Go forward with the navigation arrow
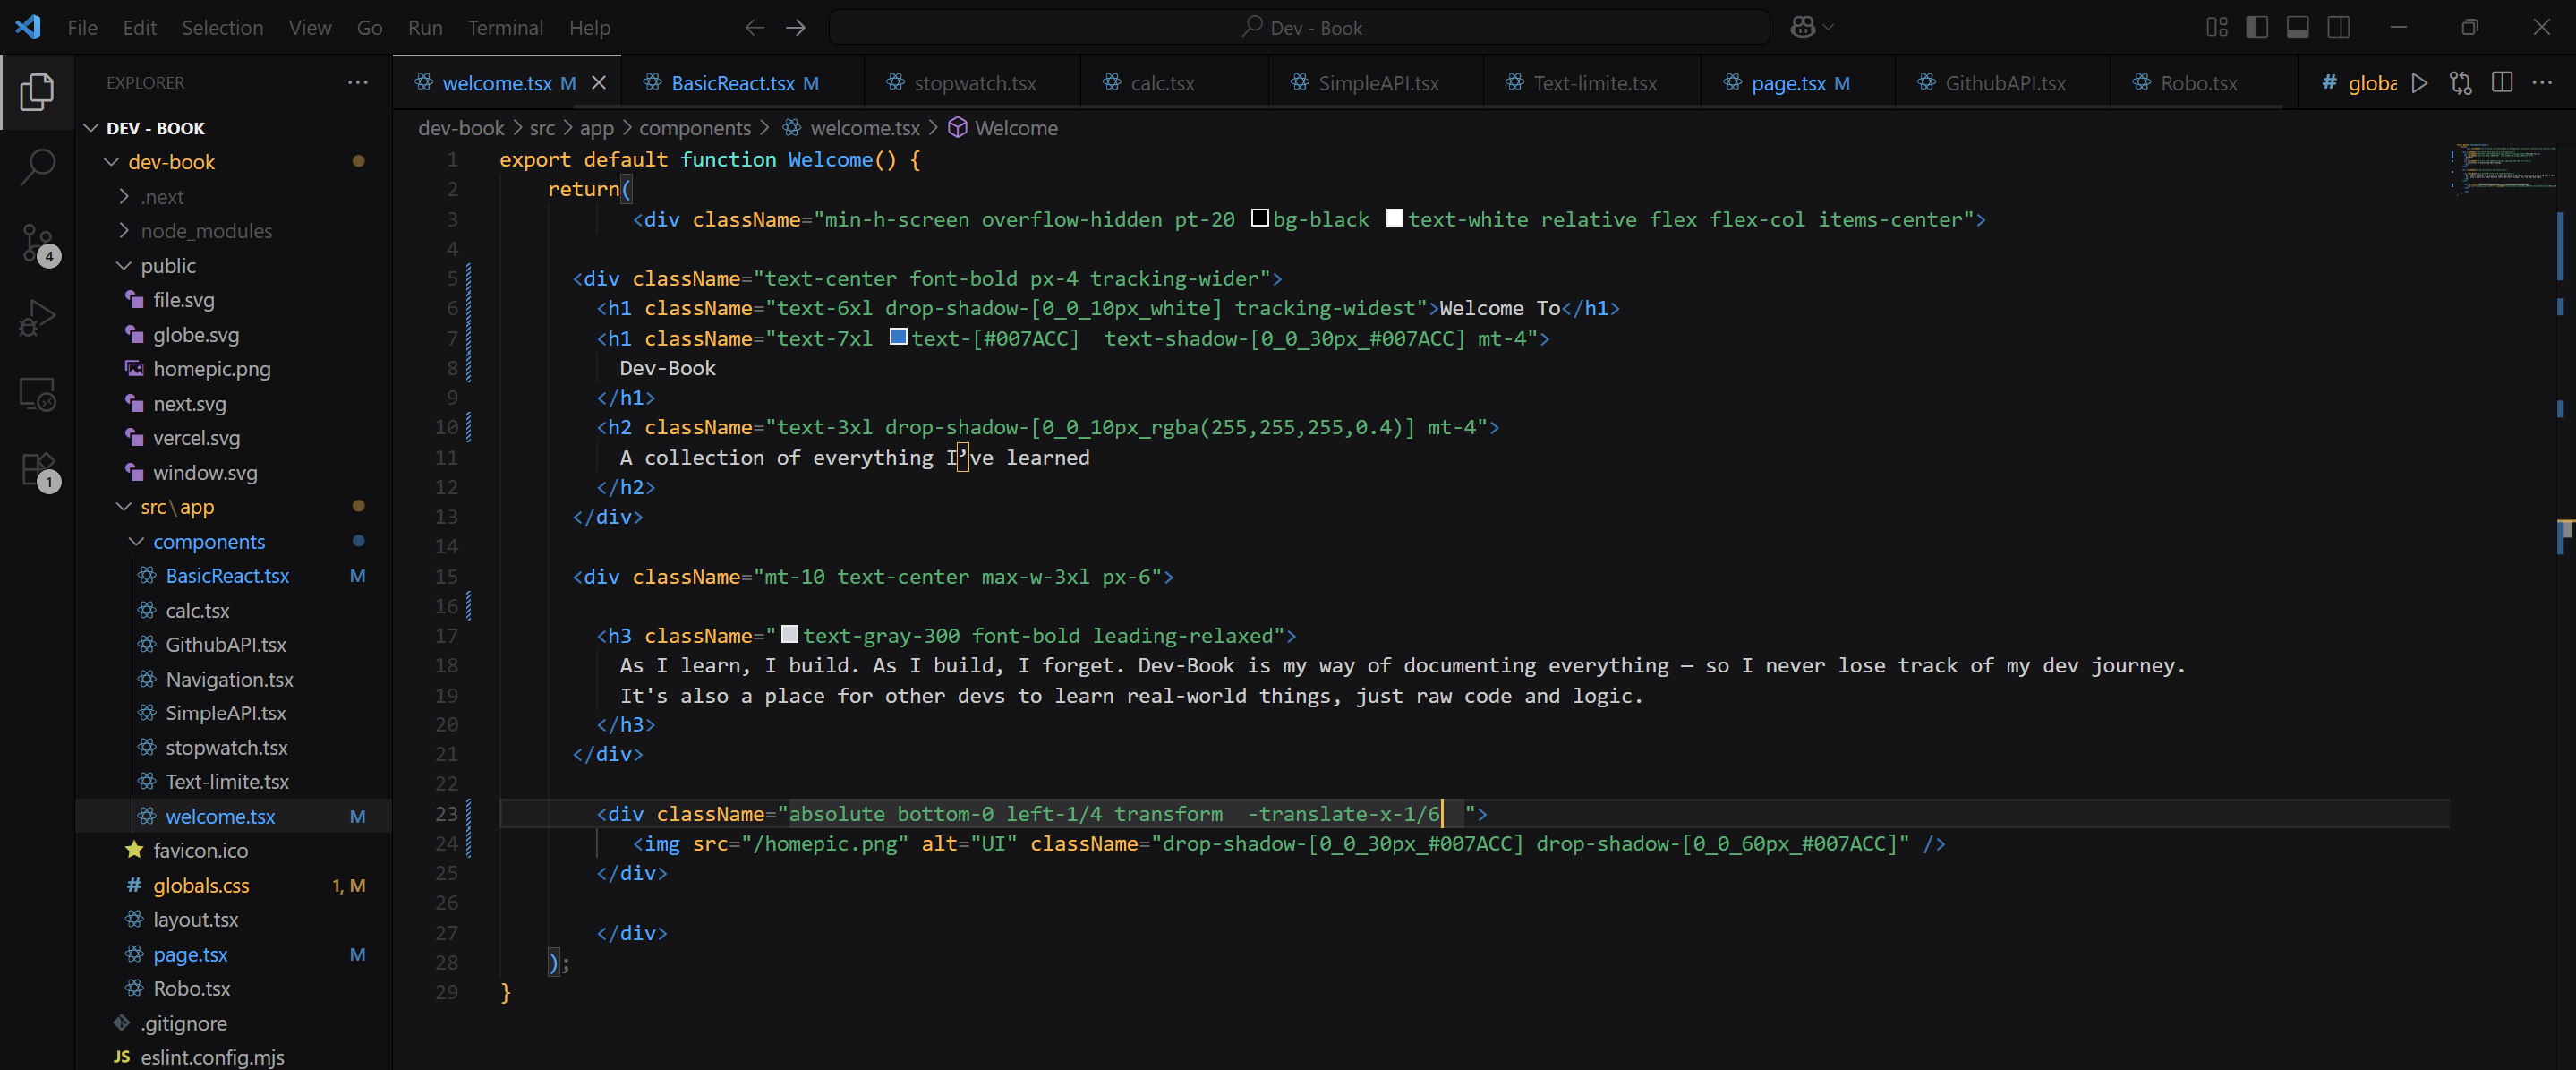Screen dimensions: 2576x1070 coord(796,28)
